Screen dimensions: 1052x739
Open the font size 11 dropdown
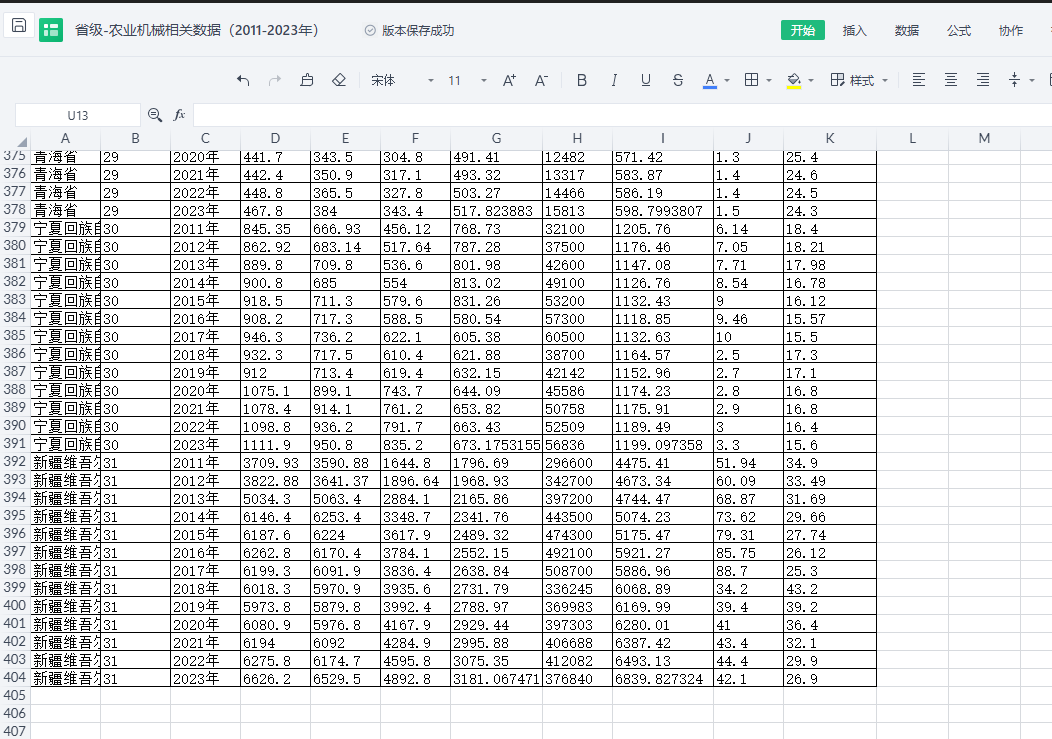click(x=467, y=81)
